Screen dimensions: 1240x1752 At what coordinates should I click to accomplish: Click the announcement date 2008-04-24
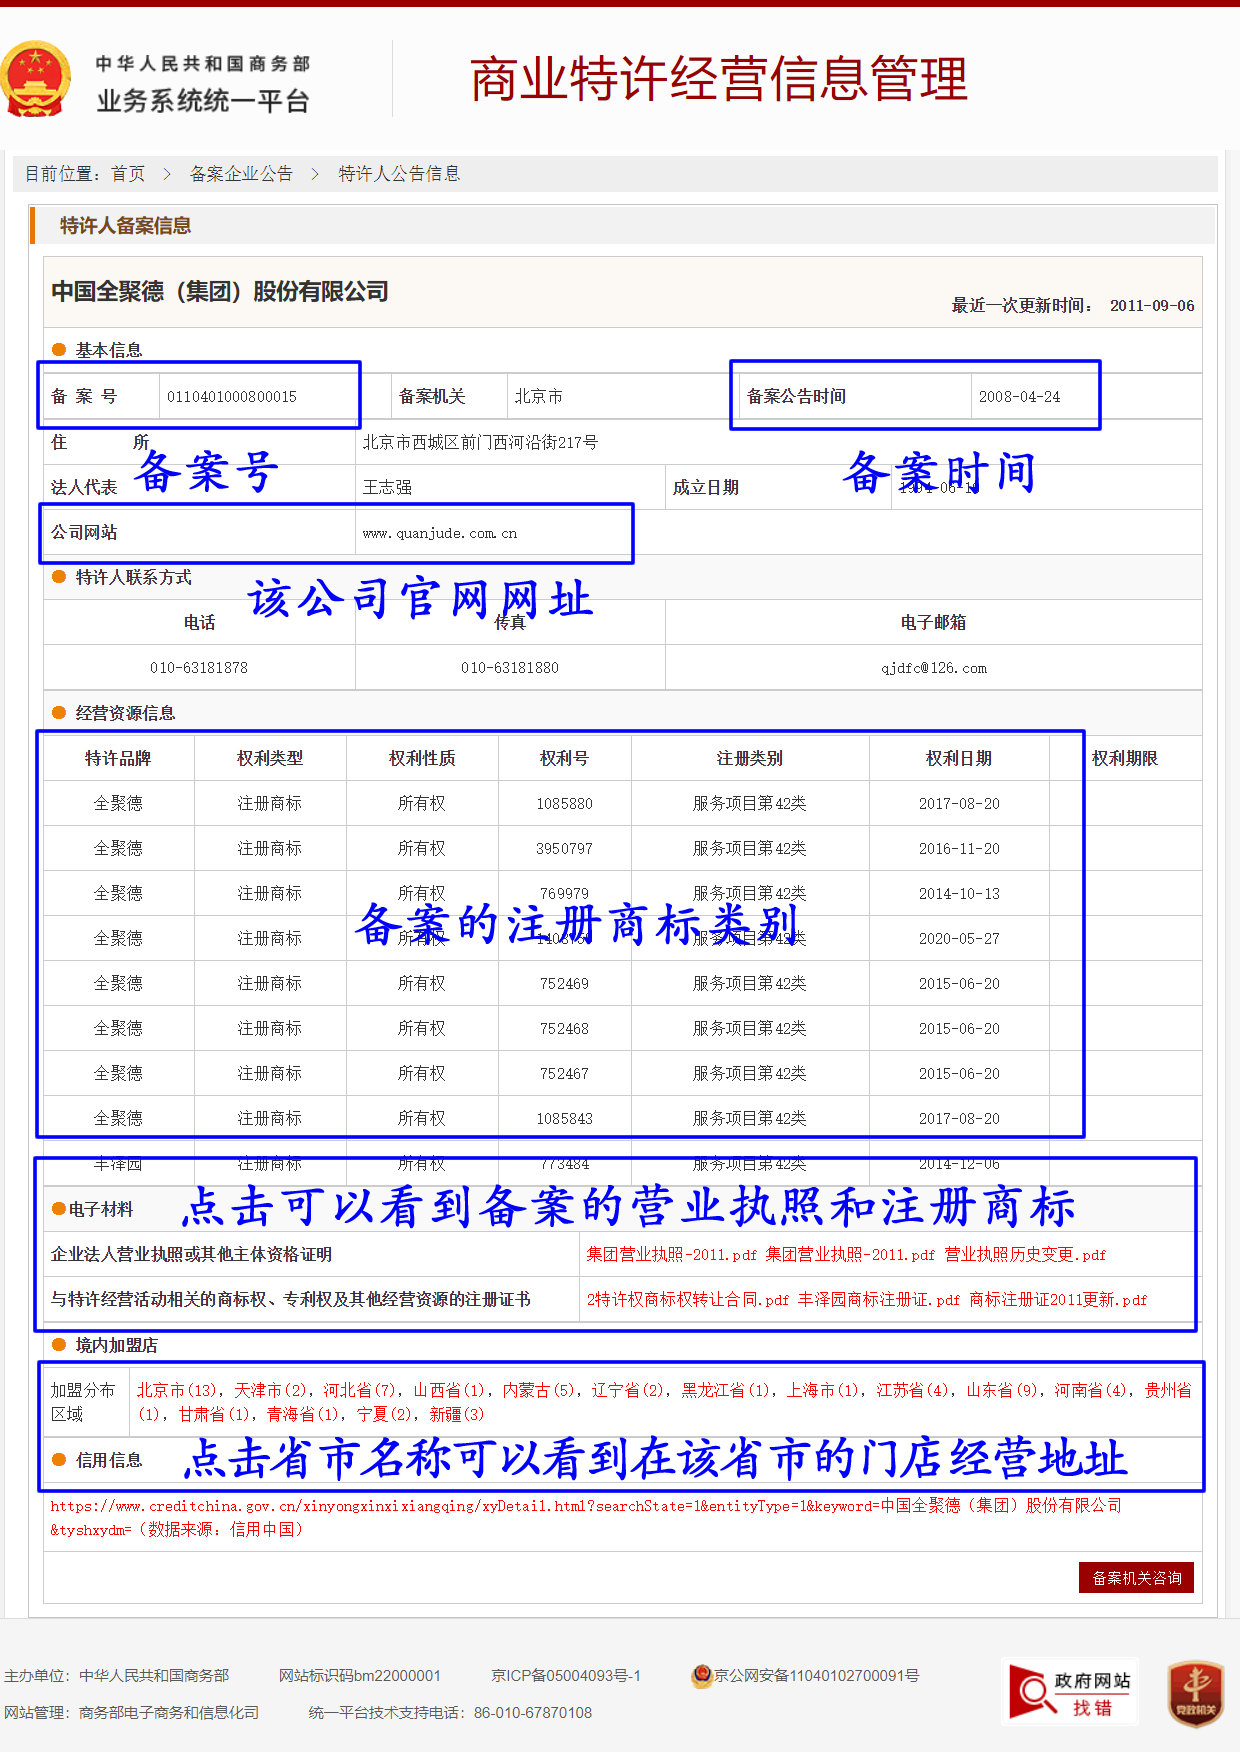click(1020, 397)
